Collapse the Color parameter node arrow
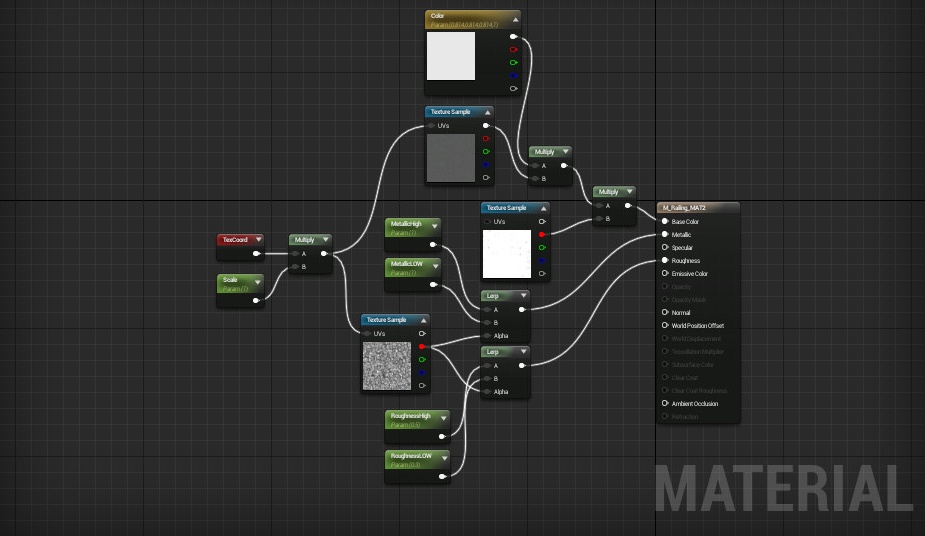The height and width of the screenshot is (536, 925). click(515, 19)
